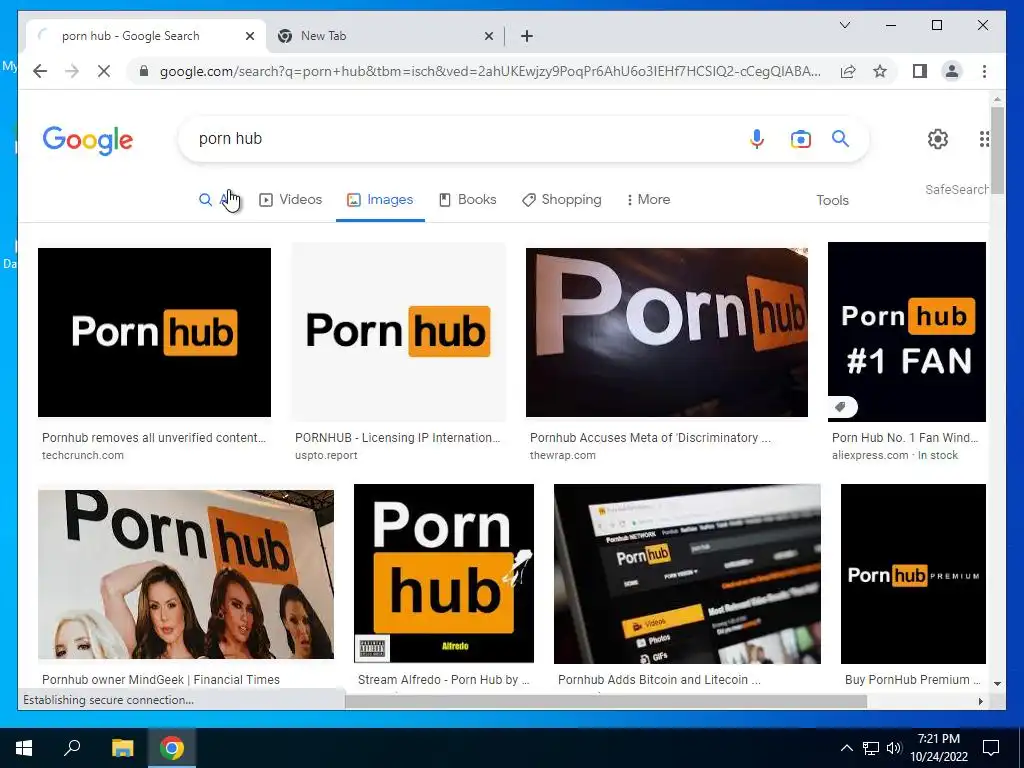Switch to the New Tab tab

coord(385,36)
